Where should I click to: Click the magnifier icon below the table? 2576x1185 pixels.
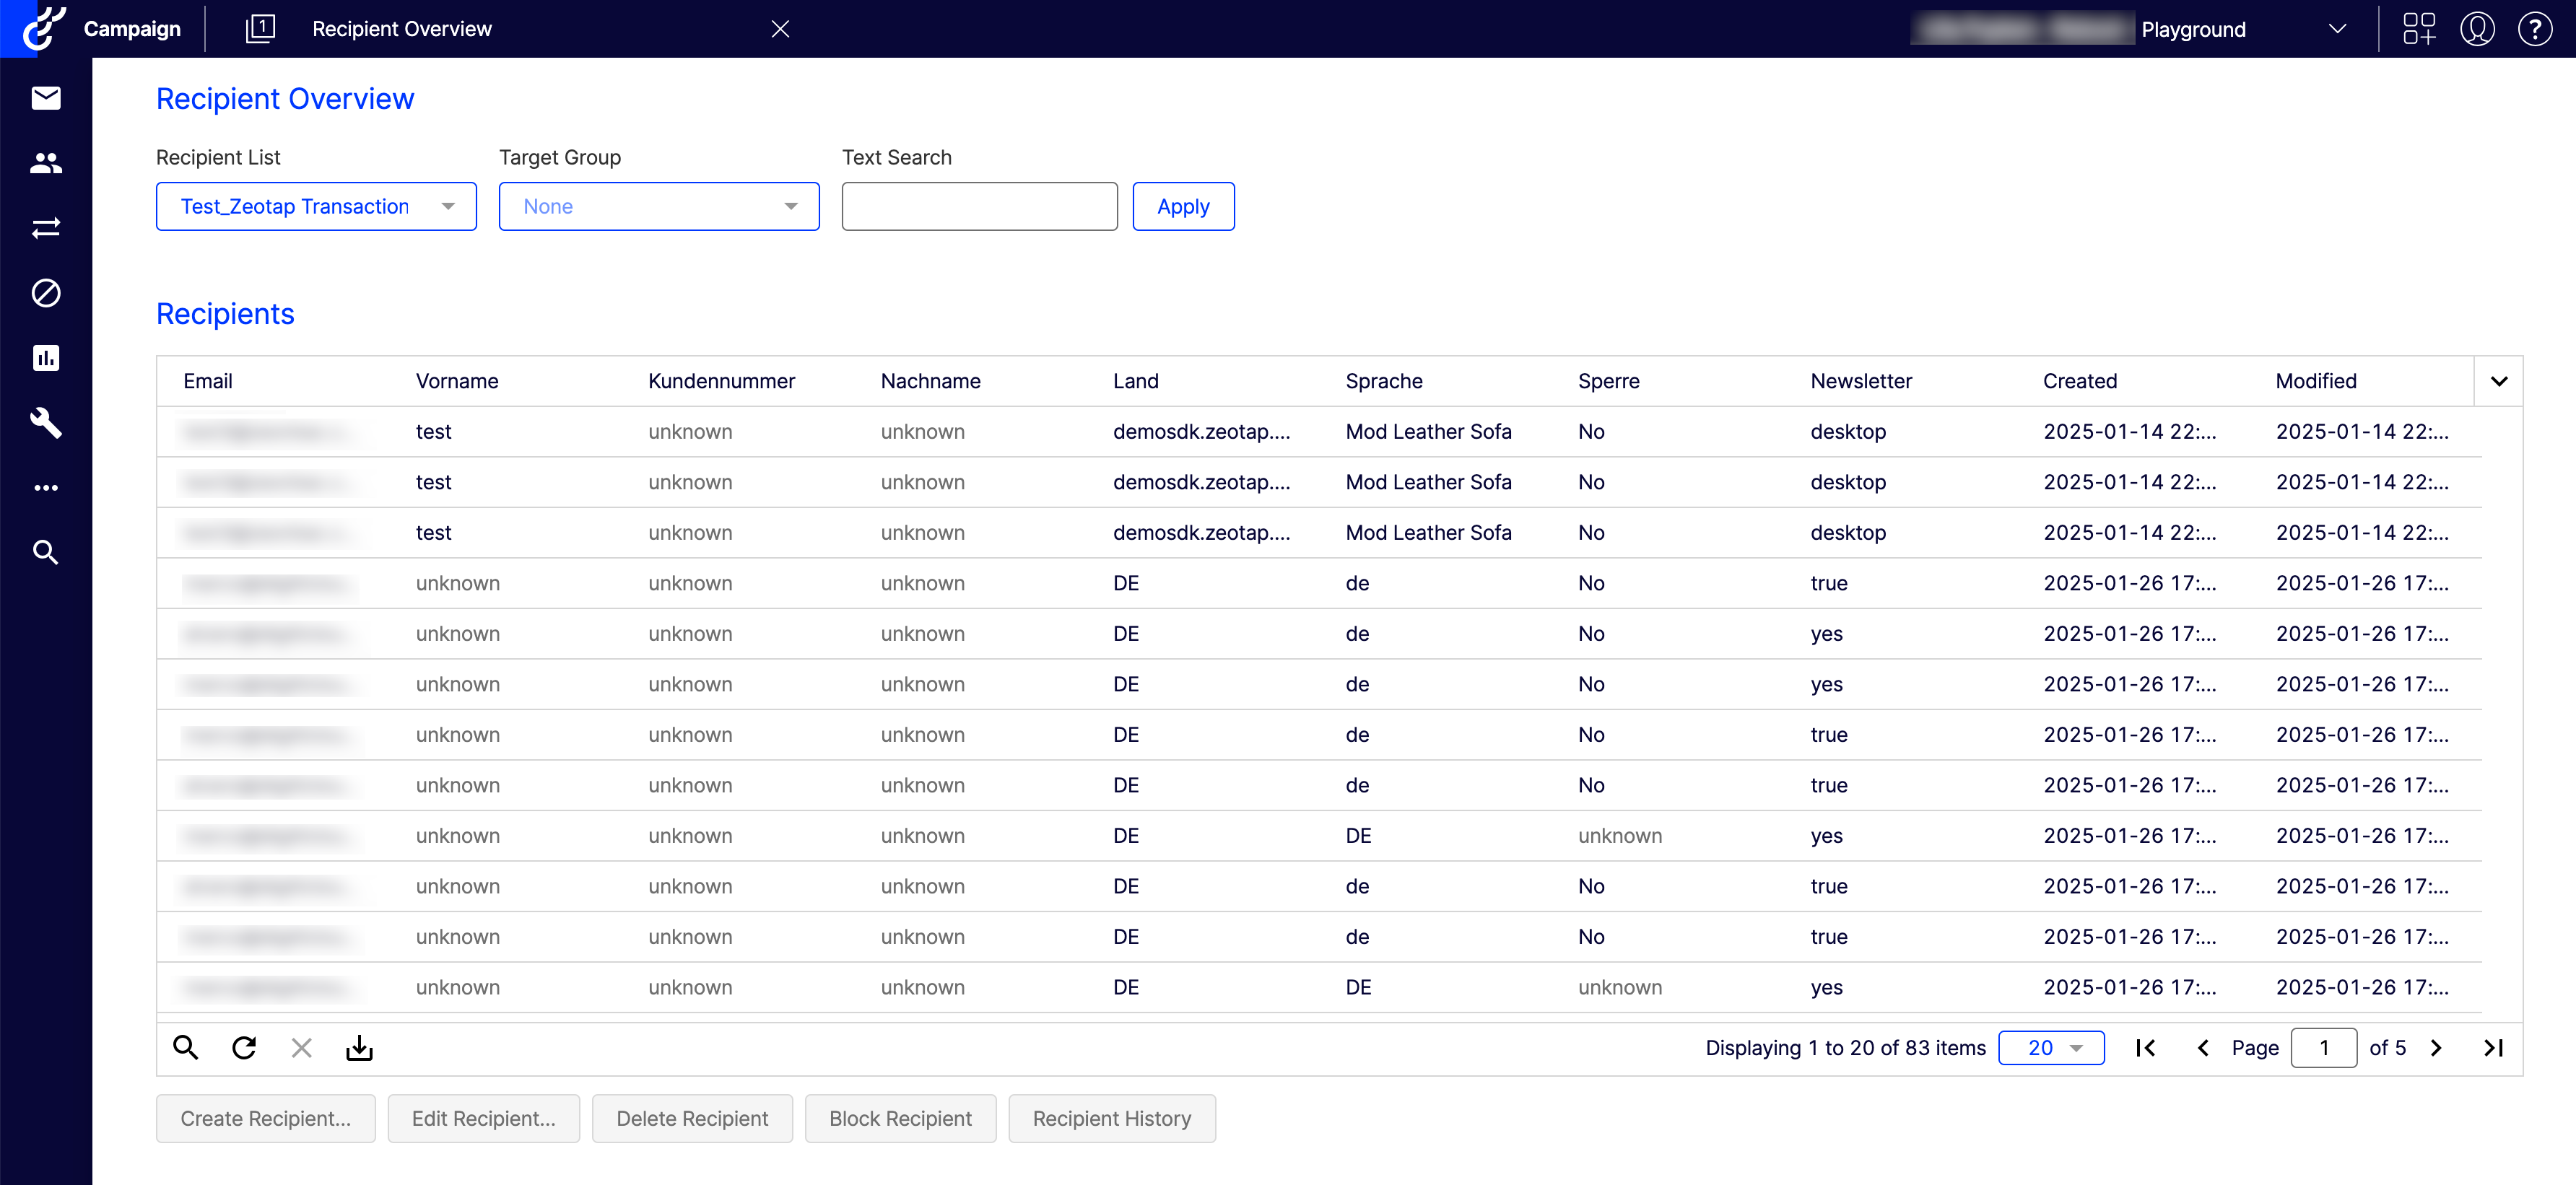(x=186, y=1048)
